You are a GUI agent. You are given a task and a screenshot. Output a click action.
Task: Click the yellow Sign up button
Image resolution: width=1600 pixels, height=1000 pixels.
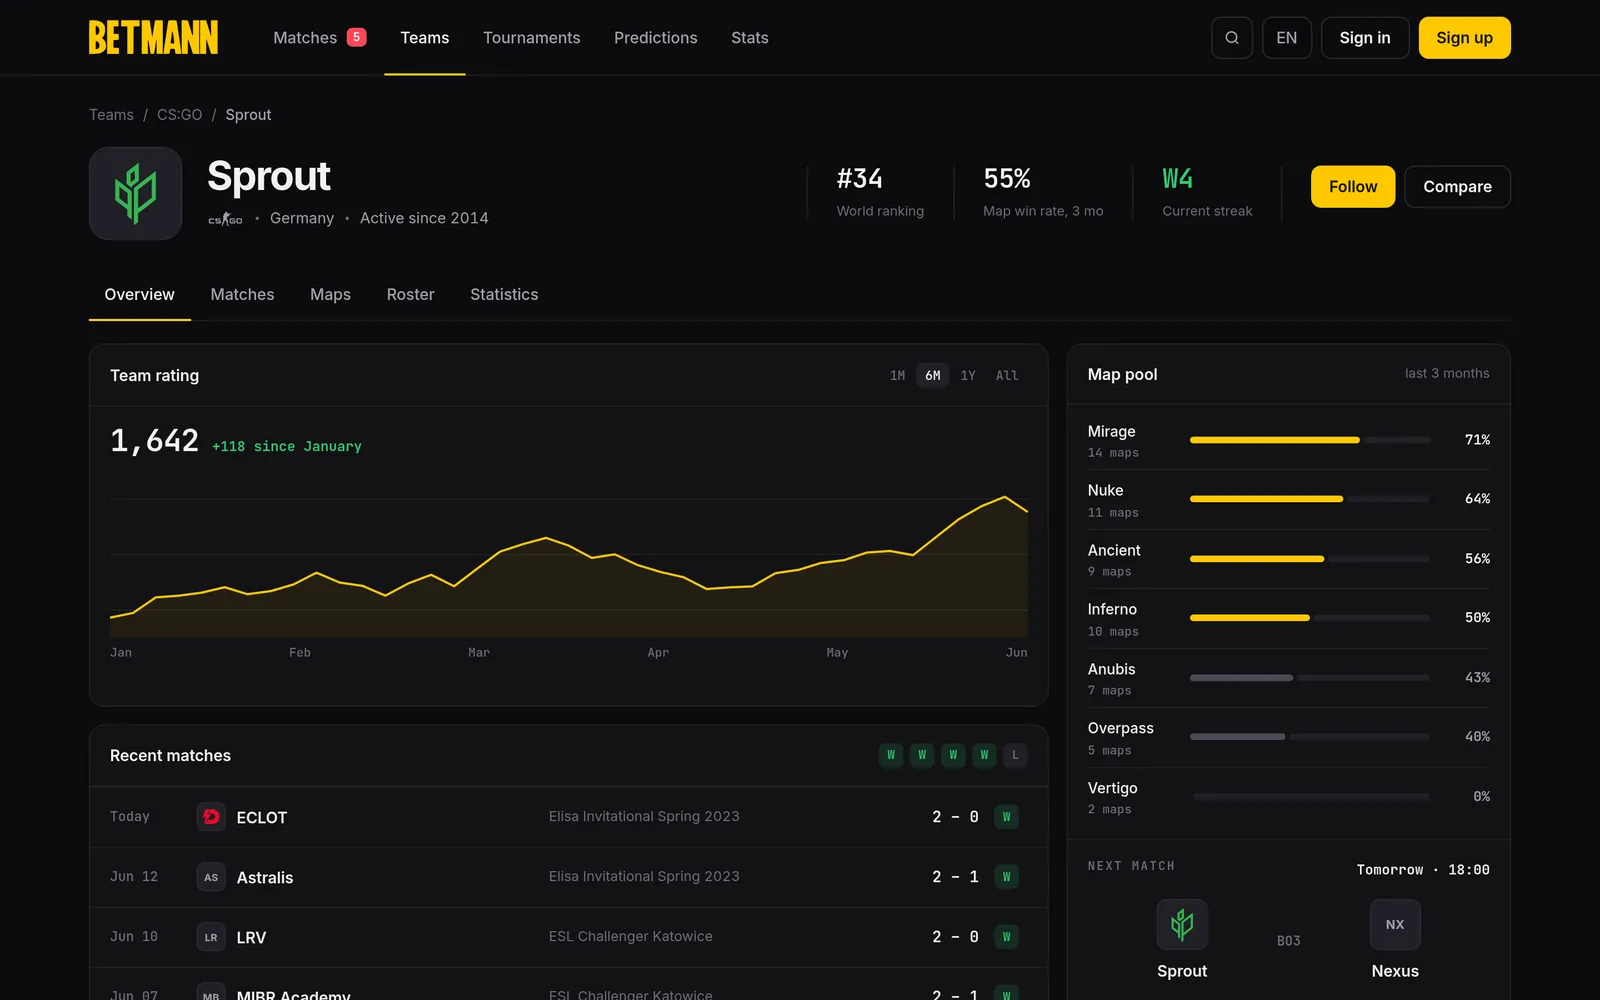[1464, 38]
